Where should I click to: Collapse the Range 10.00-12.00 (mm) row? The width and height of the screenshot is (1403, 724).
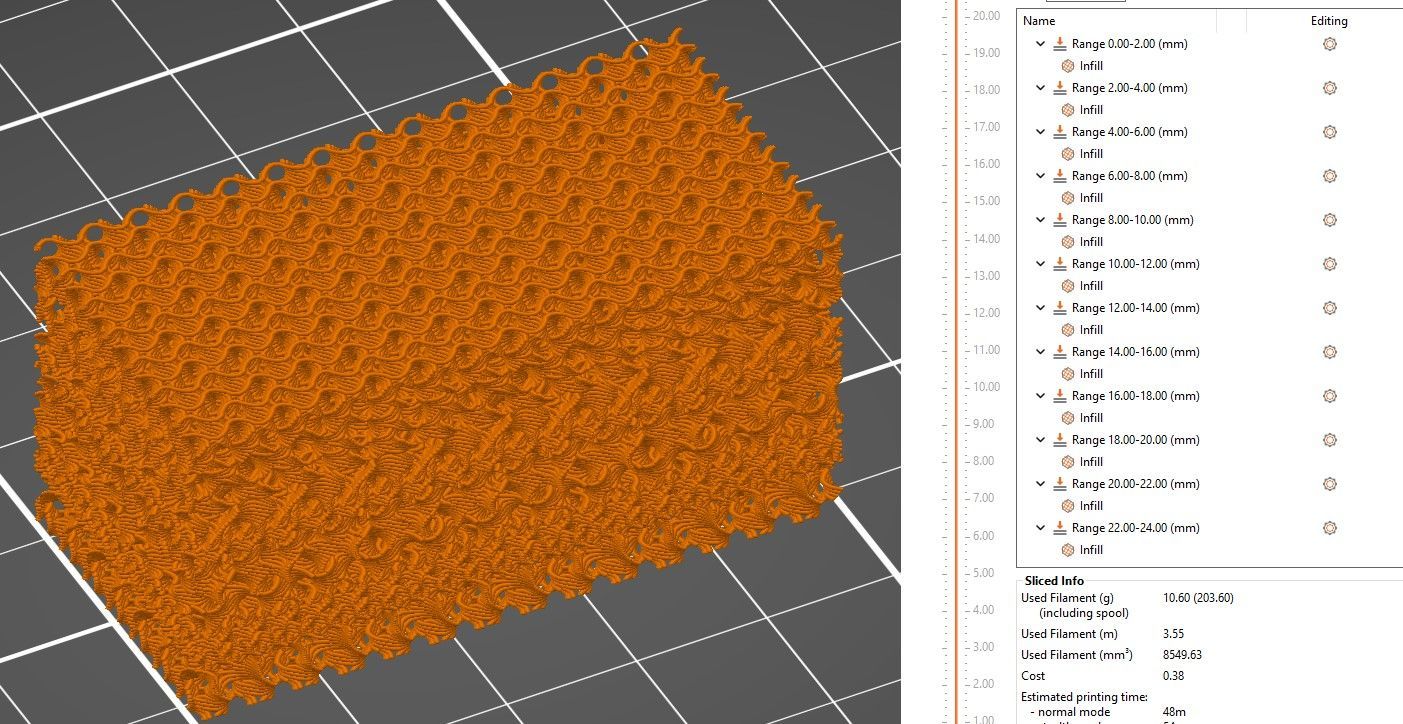[1040, 264]
